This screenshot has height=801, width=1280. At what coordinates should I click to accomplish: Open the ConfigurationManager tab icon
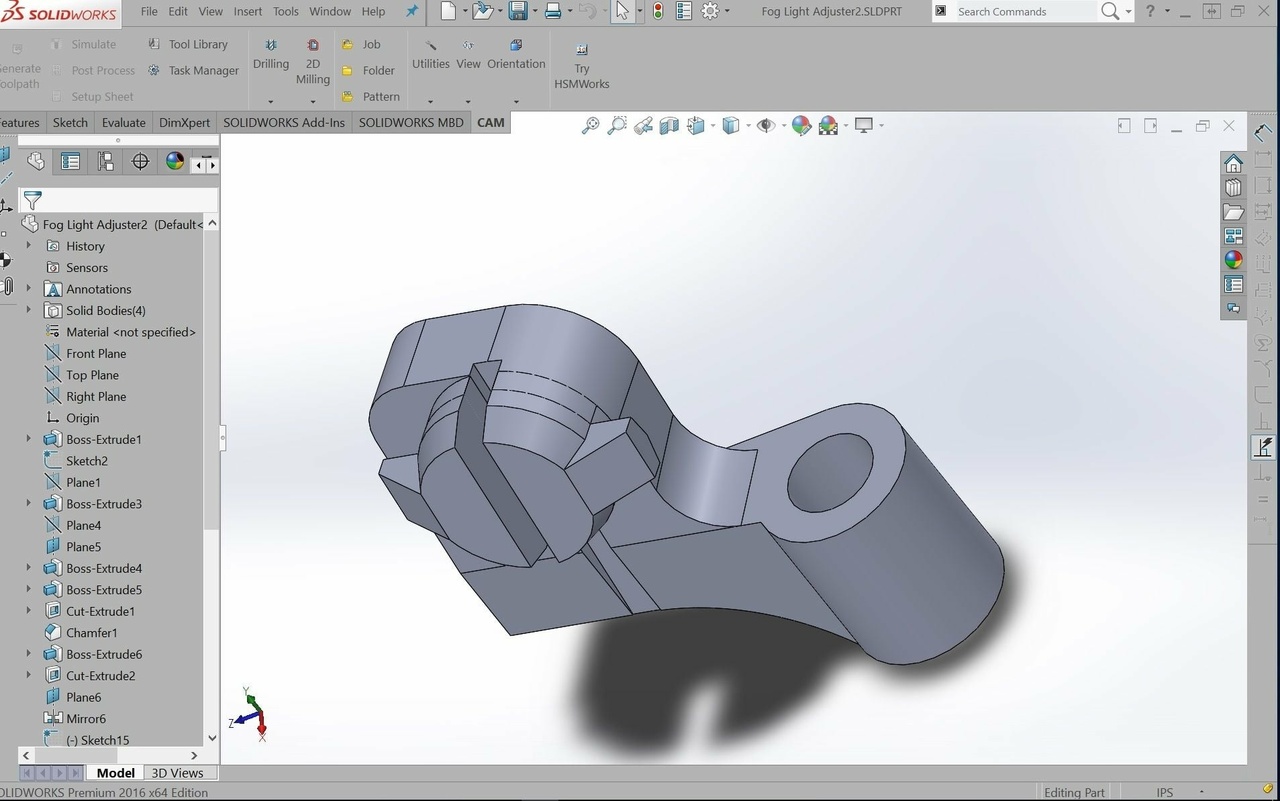(x=105, y=161)
